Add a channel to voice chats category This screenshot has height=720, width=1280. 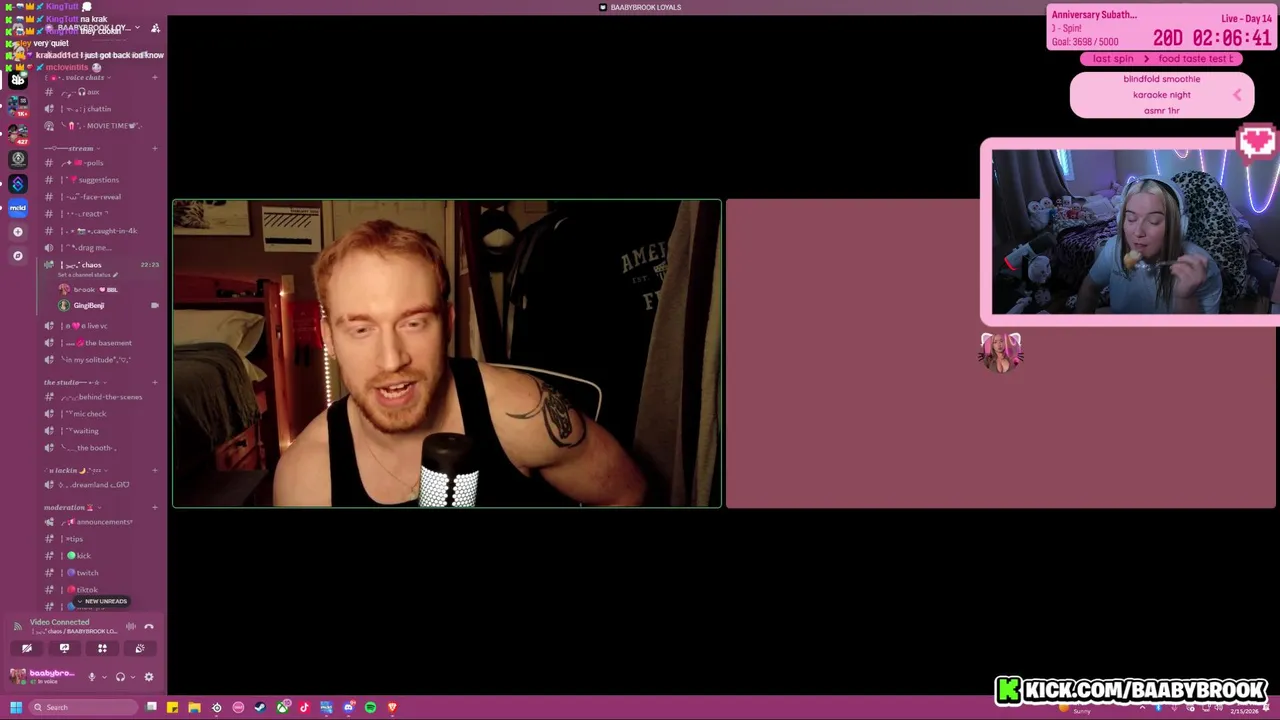pos(155,77)
